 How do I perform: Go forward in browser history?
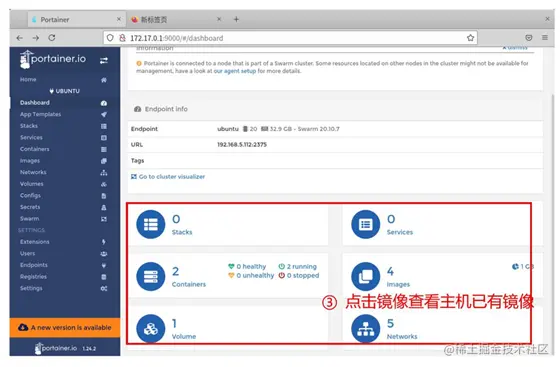pyautogui.click(x=36, y=38)
